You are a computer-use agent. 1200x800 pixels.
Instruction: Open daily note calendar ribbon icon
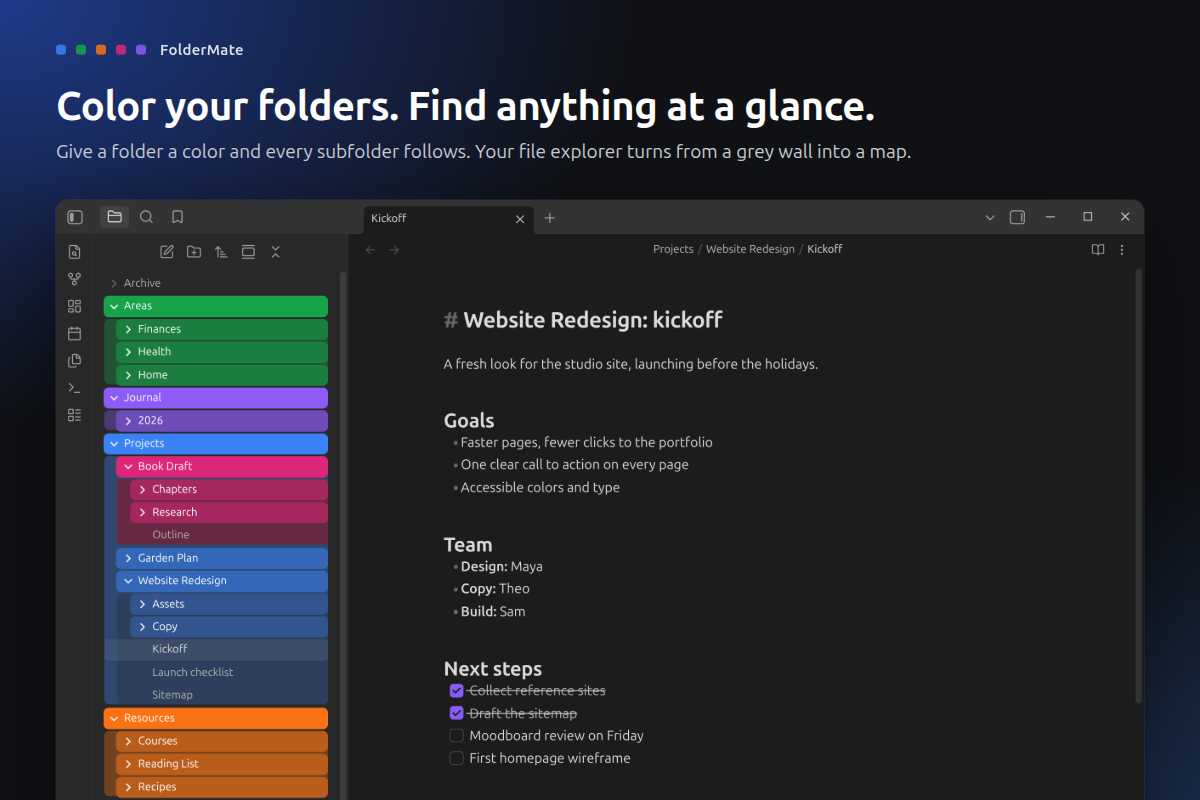point(74,333)
